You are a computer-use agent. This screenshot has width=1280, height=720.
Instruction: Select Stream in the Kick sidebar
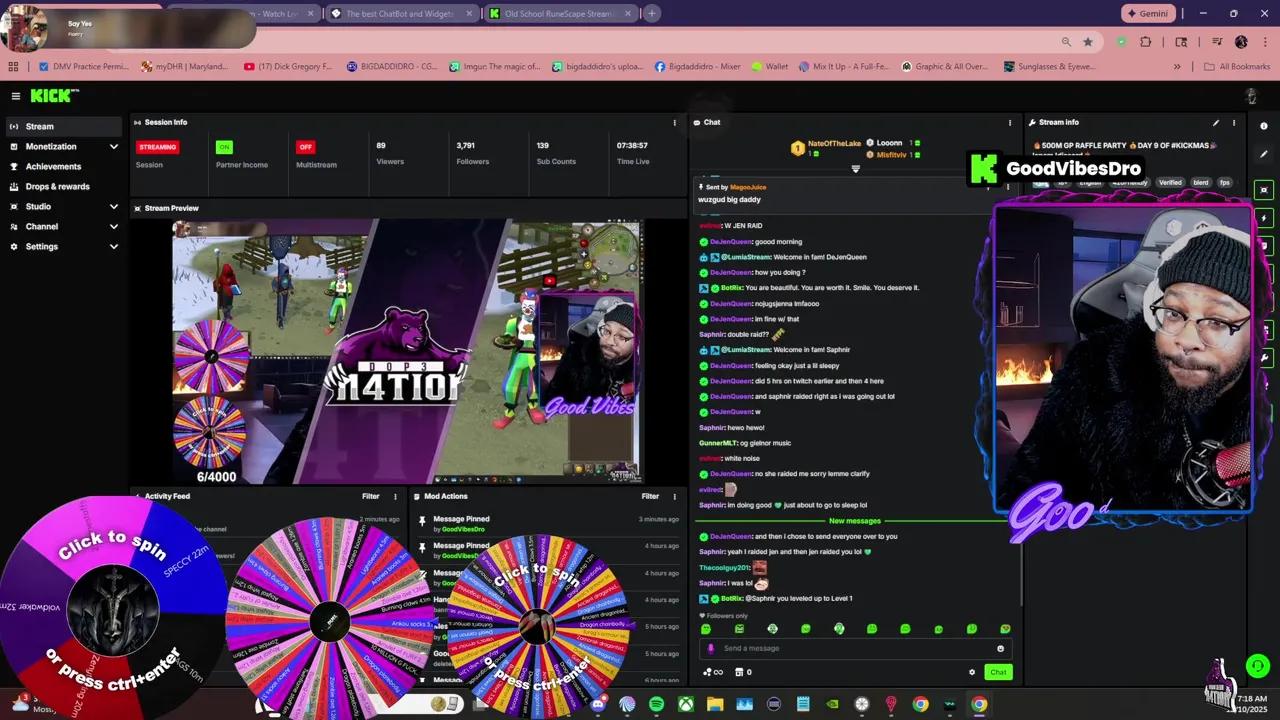[x=40, y=126]
